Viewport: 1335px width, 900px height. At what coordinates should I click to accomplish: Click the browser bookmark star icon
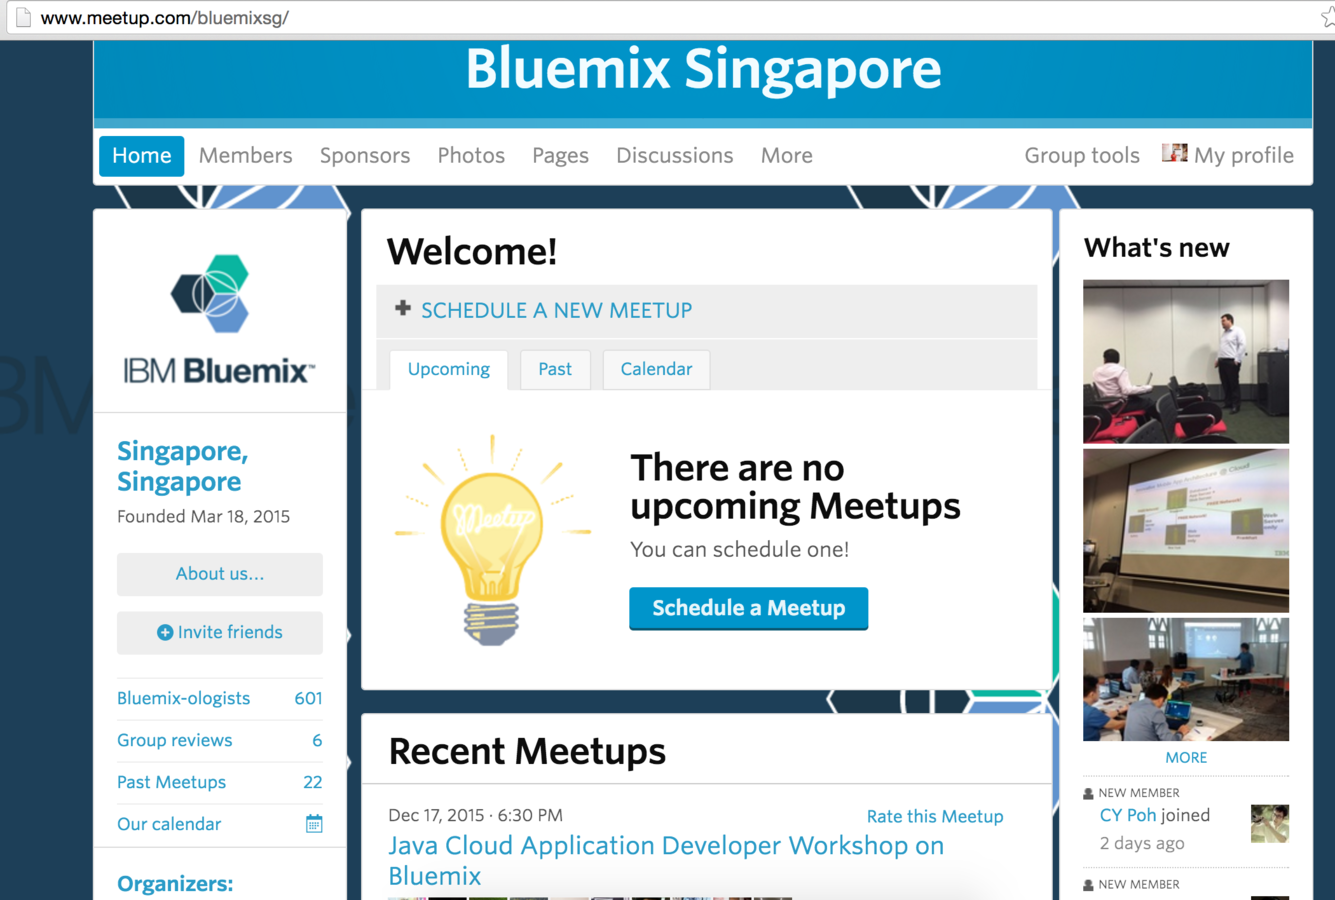click(1327, 17)
